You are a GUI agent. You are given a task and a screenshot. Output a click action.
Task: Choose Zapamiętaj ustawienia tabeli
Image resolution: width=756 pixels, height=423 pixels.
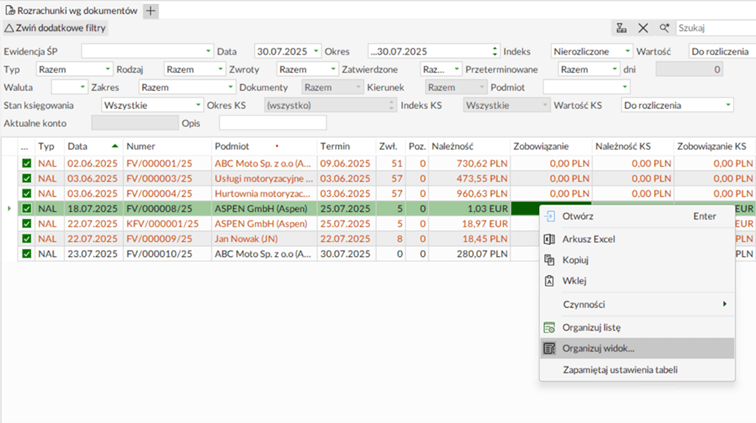(x=620, y=370)
